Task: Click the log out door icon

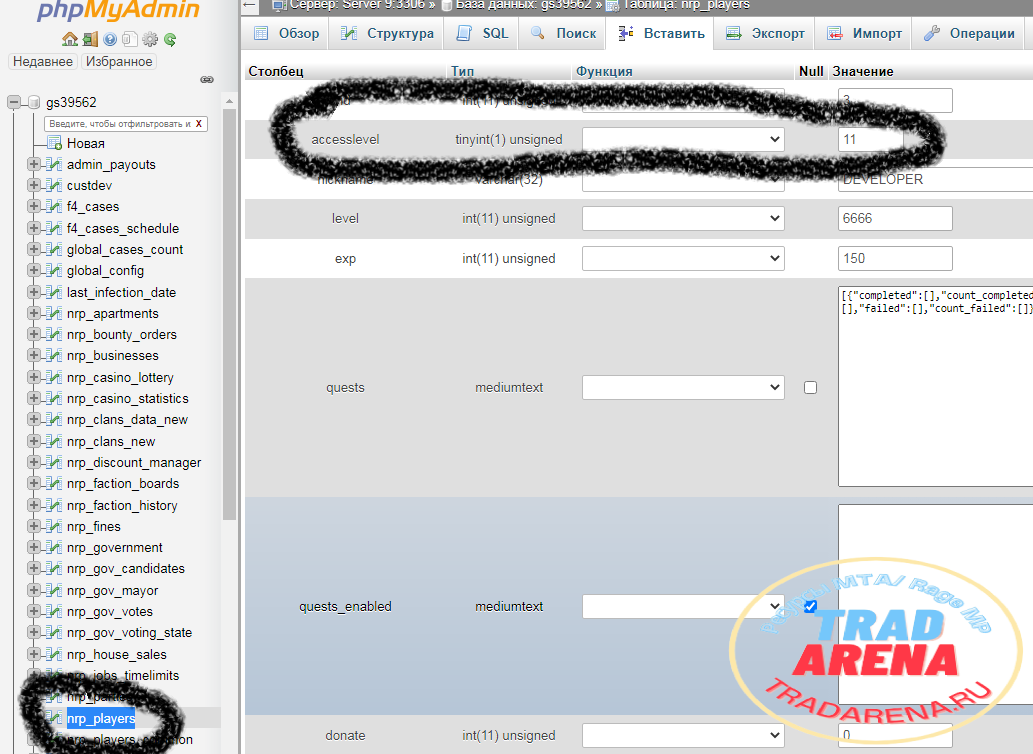Action: point(90,40)
